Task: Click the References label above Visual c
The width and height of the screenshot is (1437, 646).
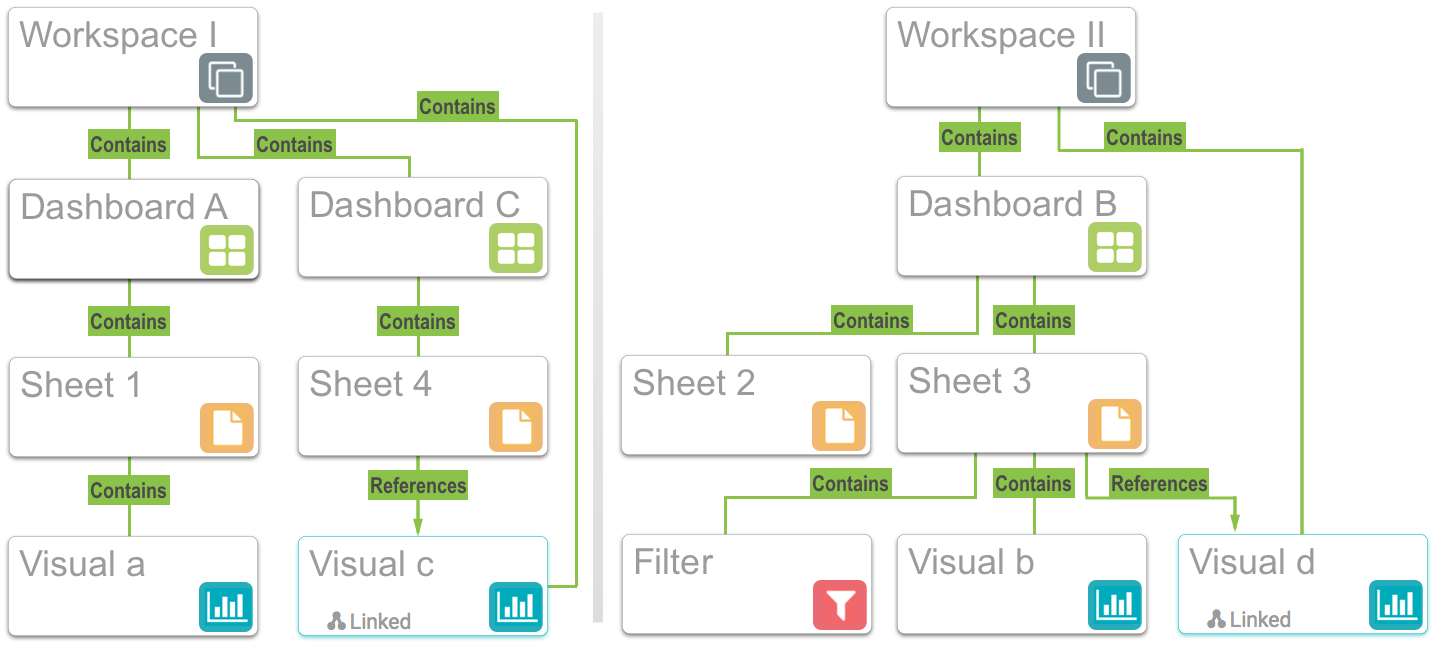Action: (418, 486)
